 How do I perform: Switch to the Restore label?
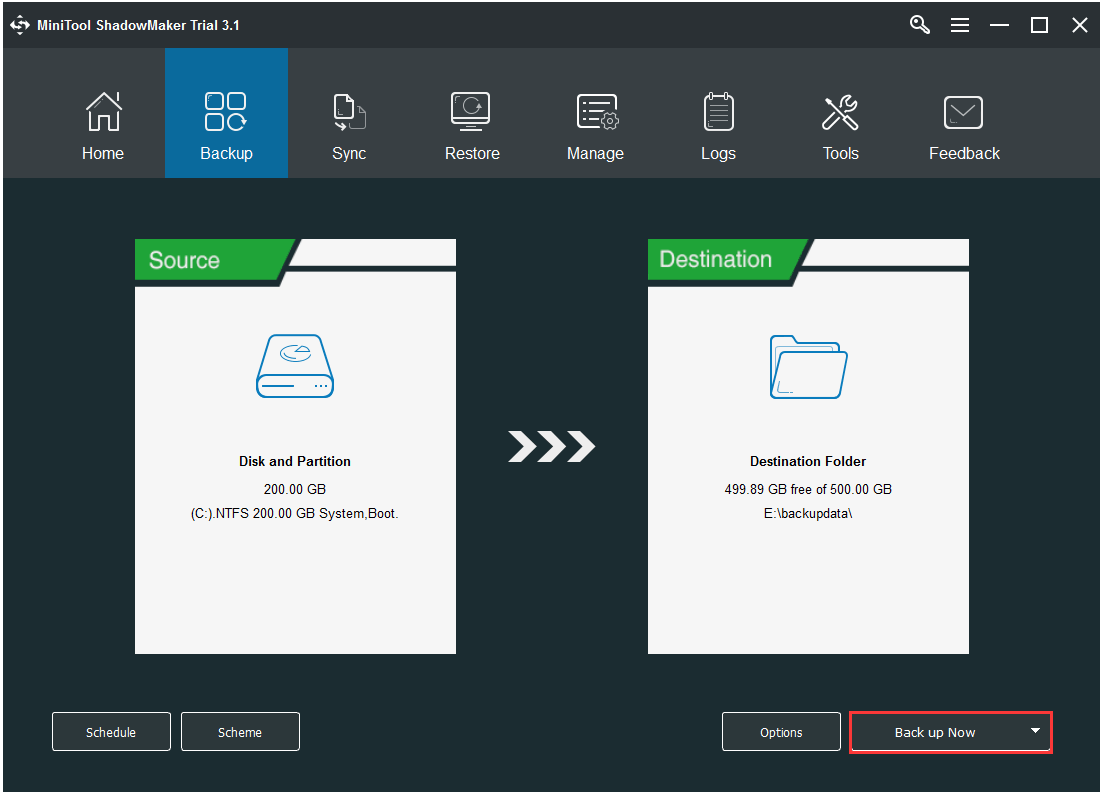coord(472,153)
